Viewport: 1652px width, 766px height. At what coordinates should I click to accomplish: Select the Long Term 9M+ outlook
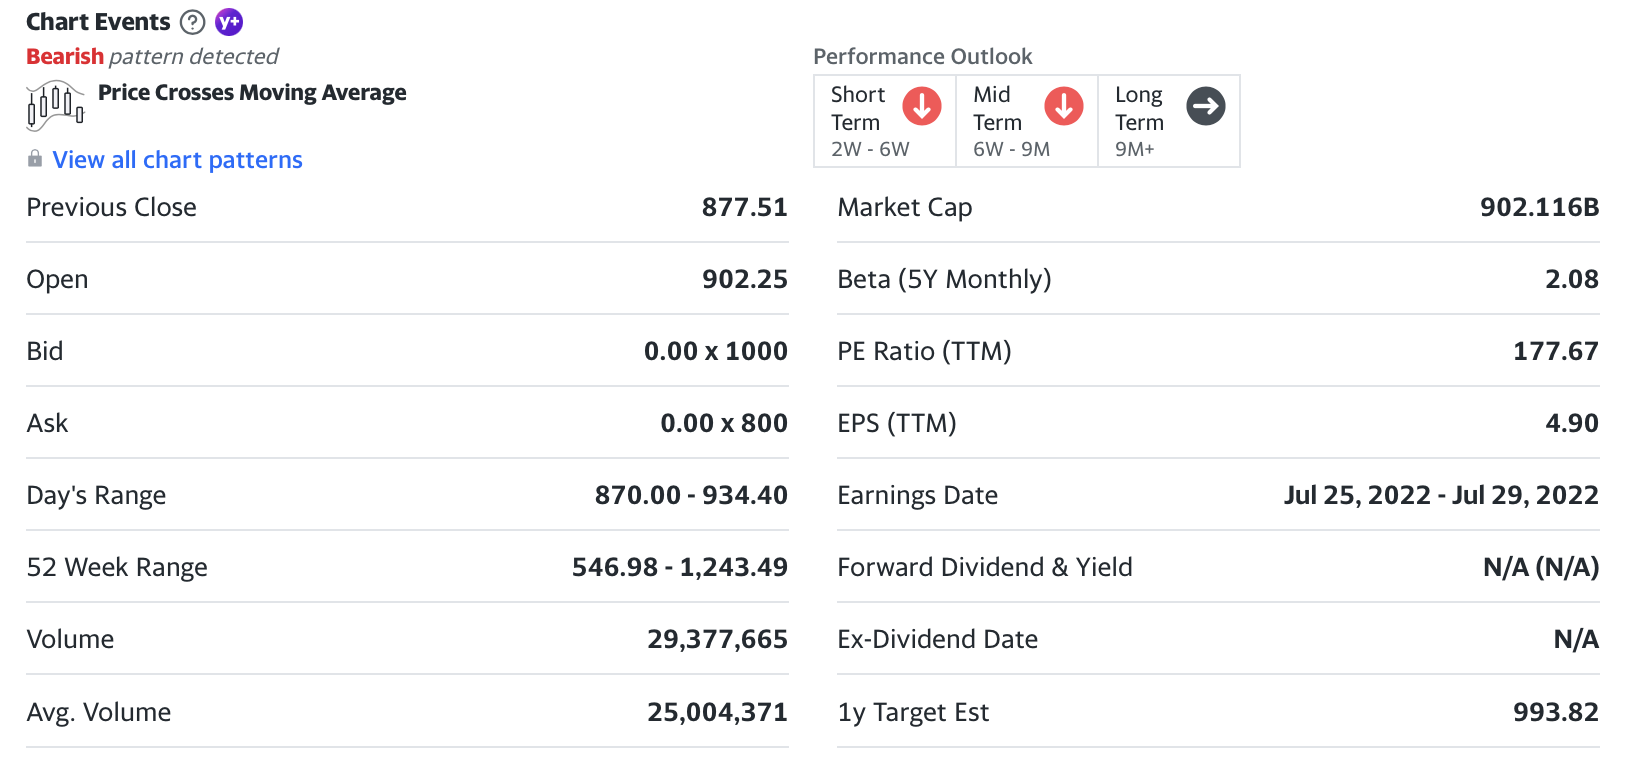(x=1140, y=121)
